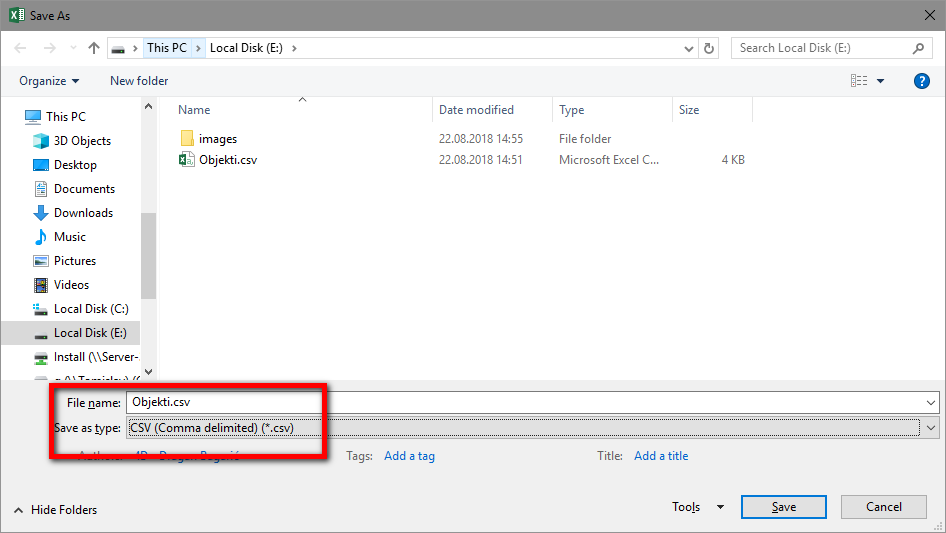Viewport: 946px width, 533px height.
Task: Select the Objekti.csv file in list
Action: point(227,159)
